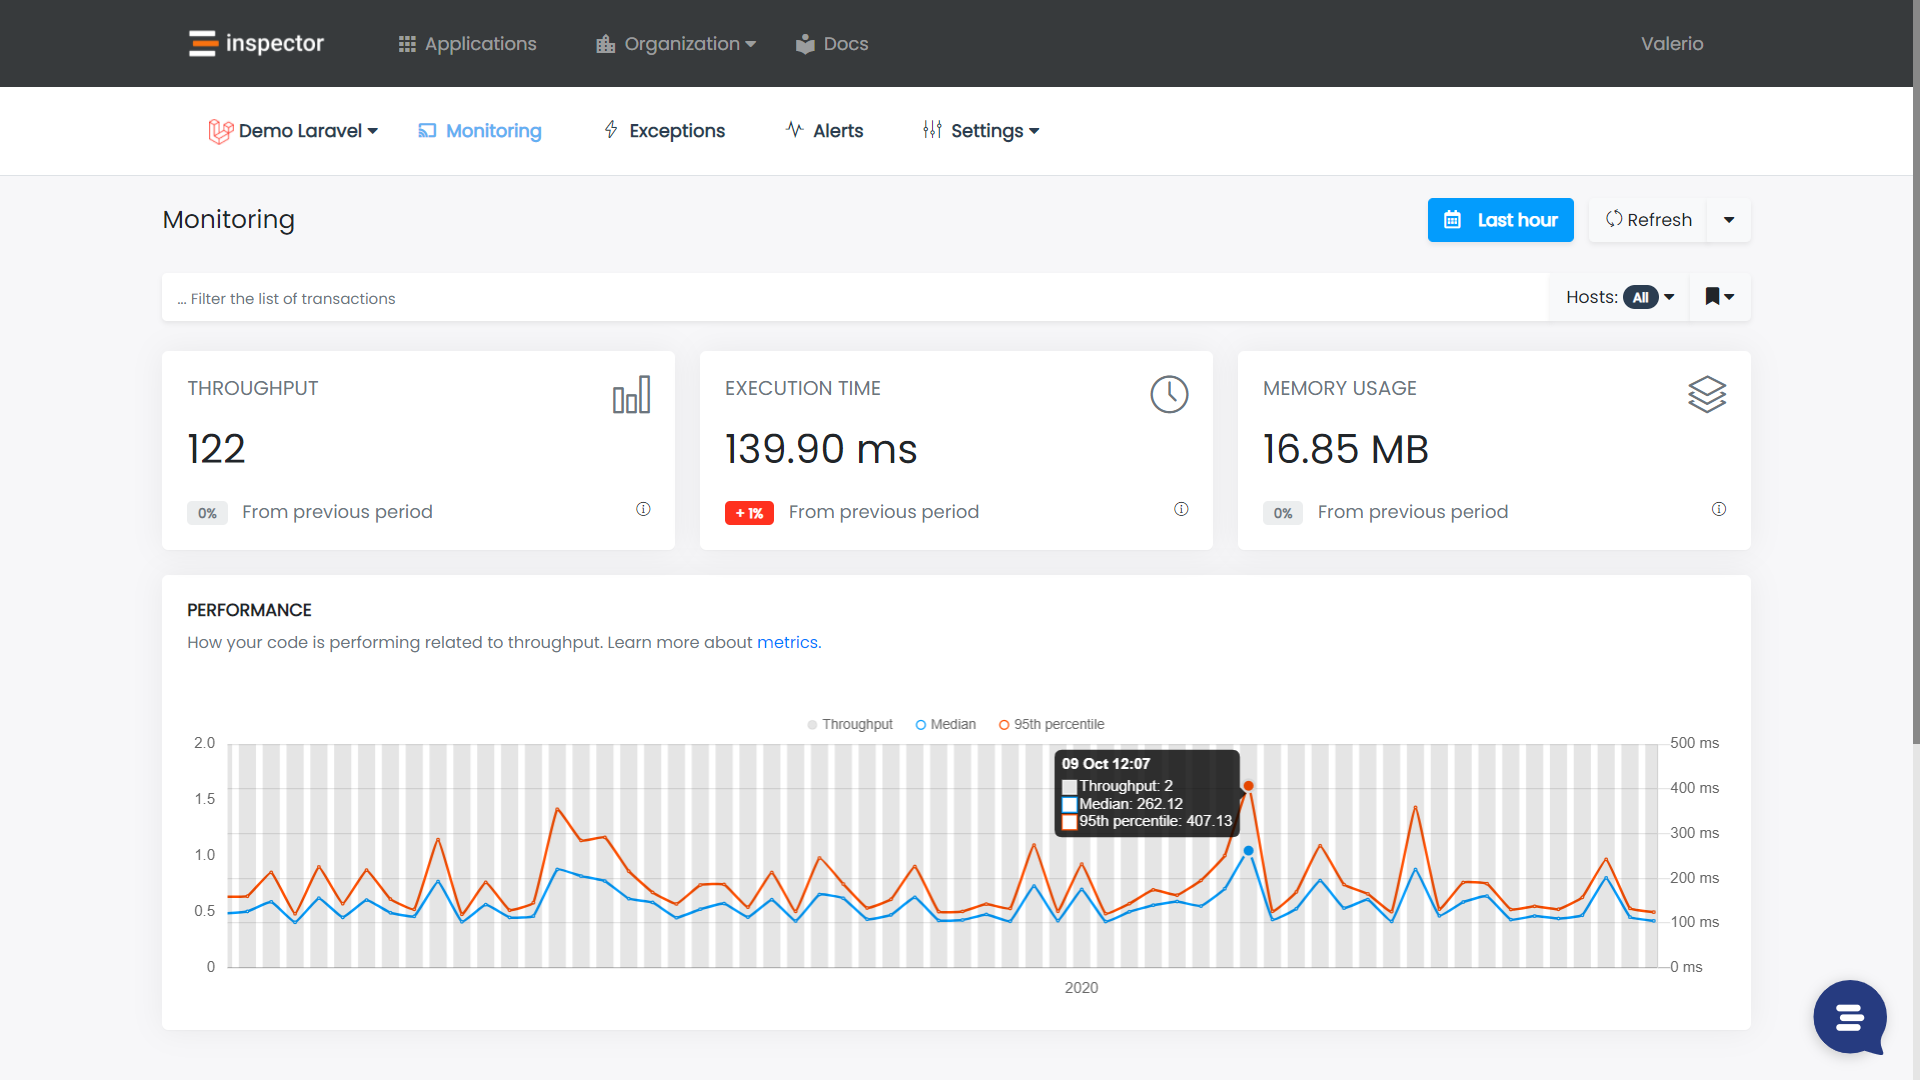This screenshot has width=1920, height=1080.
Task: Click the Inspector logo
Action: [x=255, y=43]
